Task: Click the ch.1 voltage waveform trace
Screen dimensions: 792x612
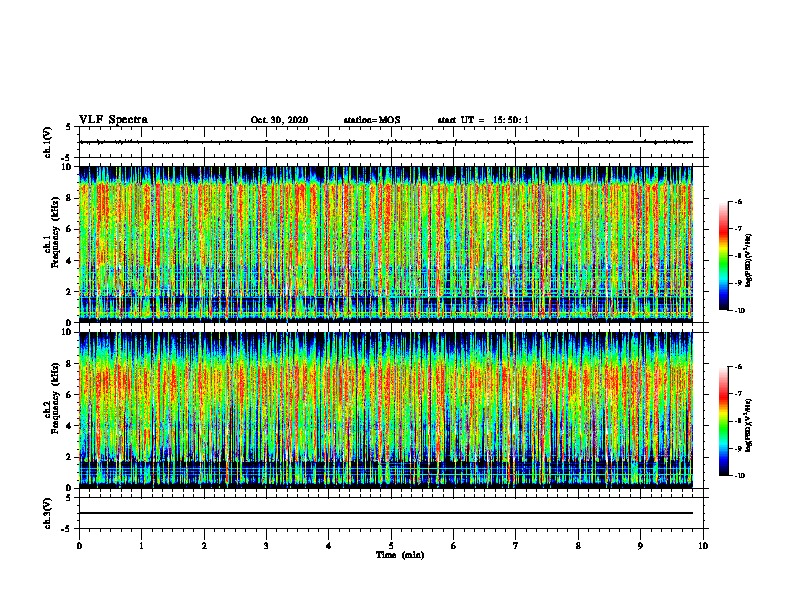Action: point(385,142)
